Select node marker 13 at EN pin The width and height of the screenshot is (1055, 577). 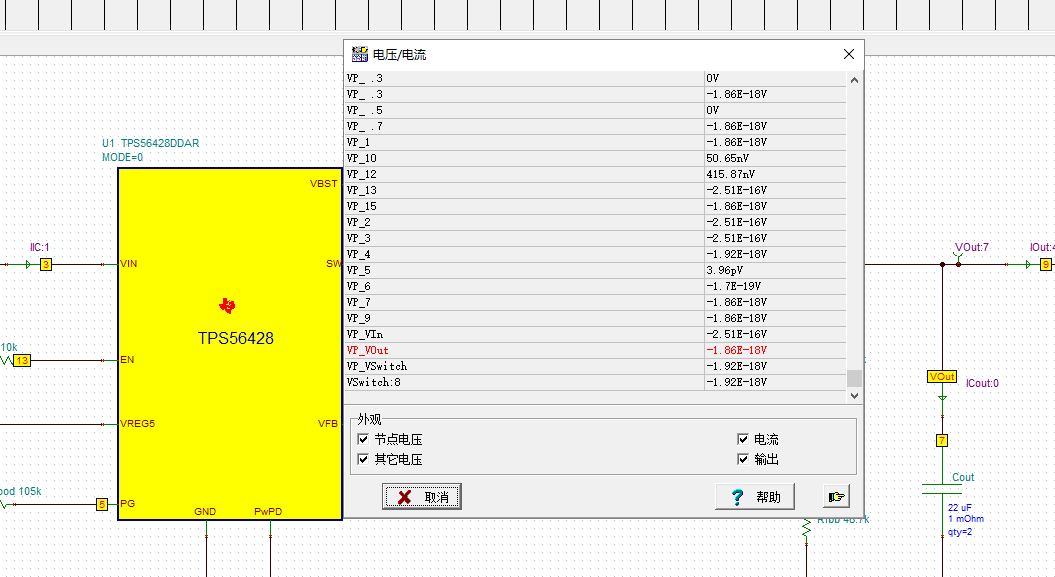click(x=22, y=360)
